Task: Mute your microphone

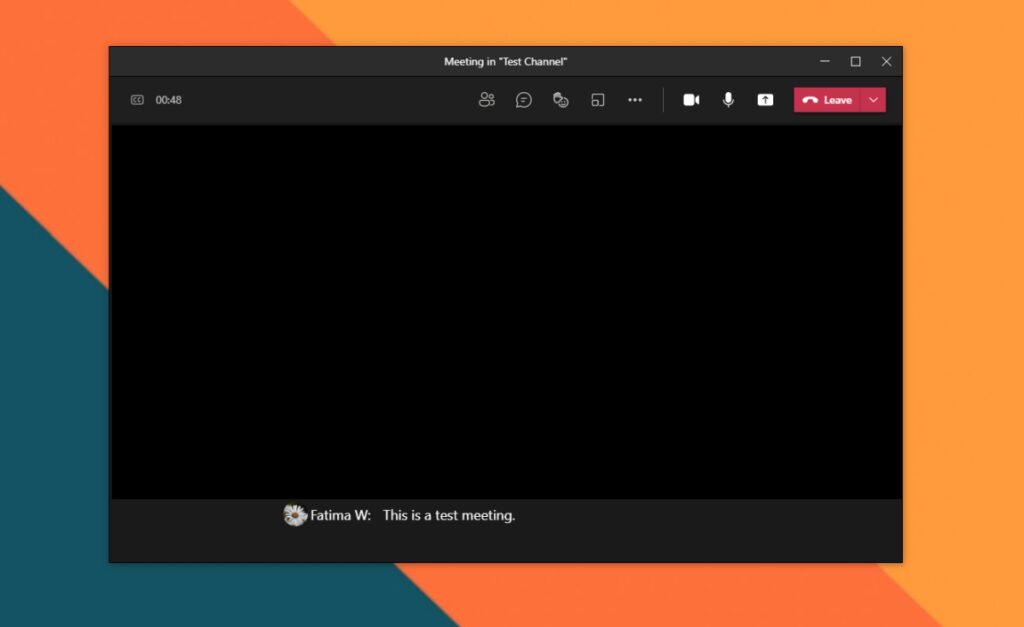Action: click(x=727, y=100)
